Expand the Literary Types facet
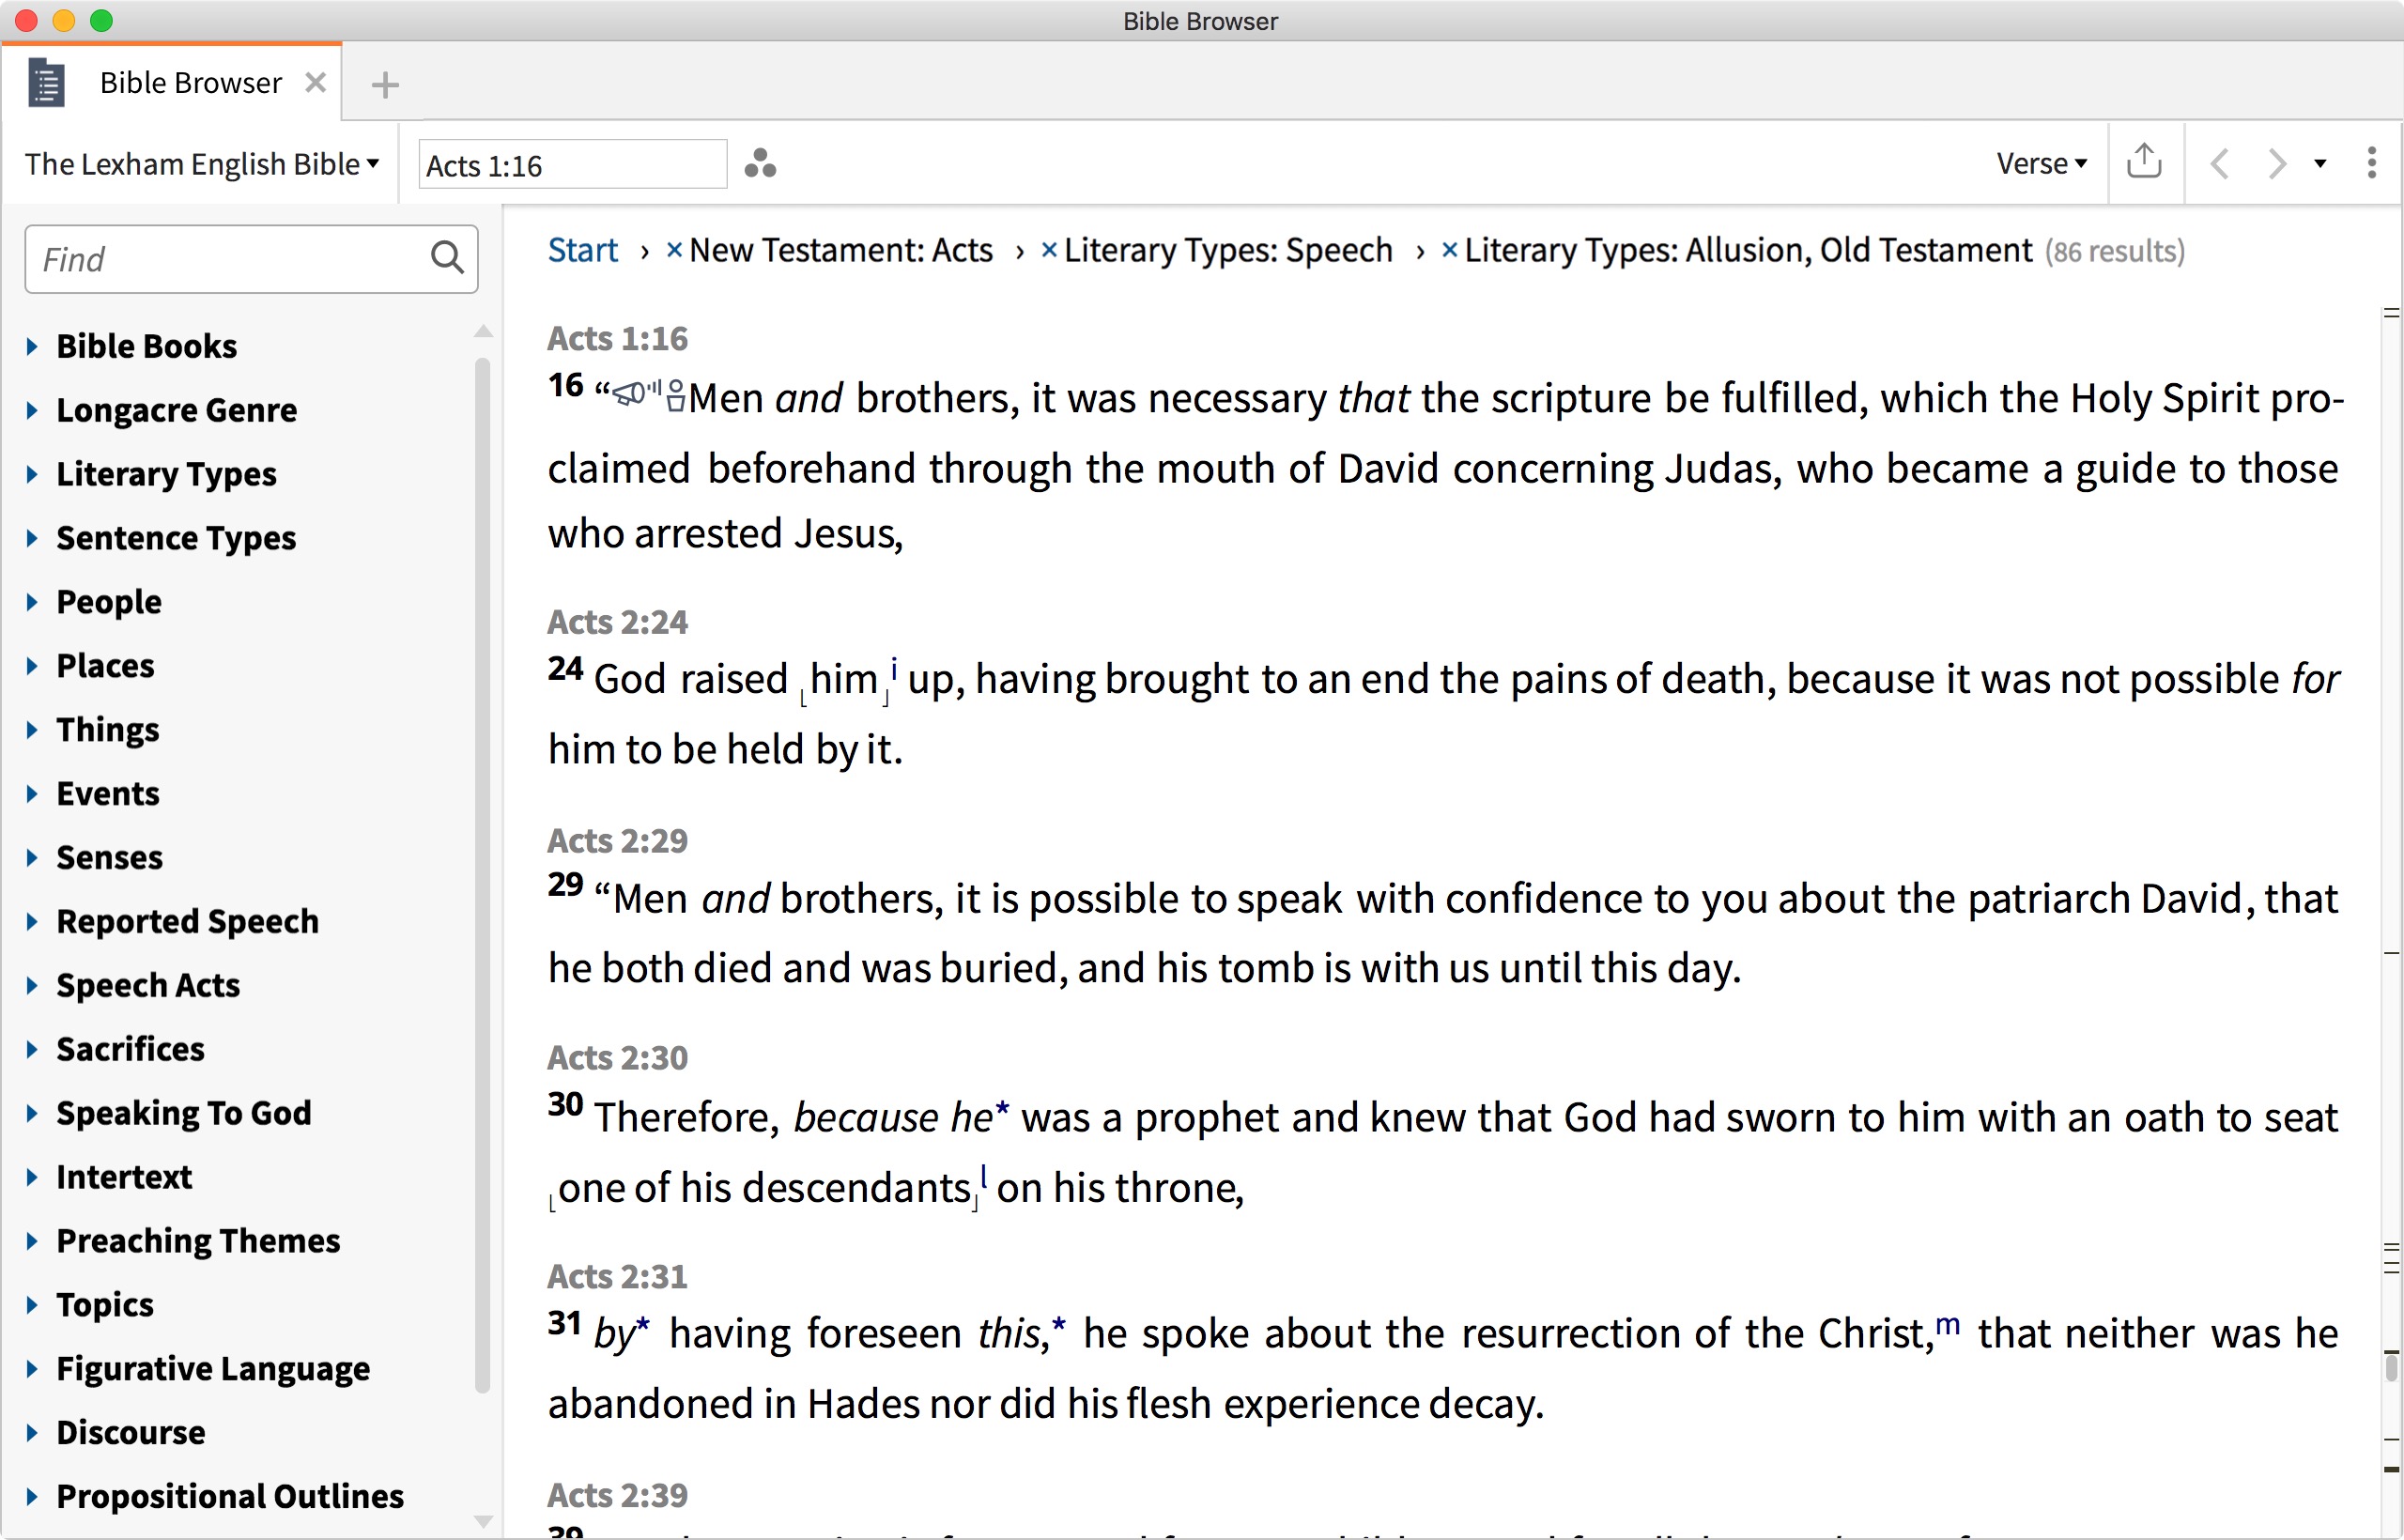 pos(31,474)
